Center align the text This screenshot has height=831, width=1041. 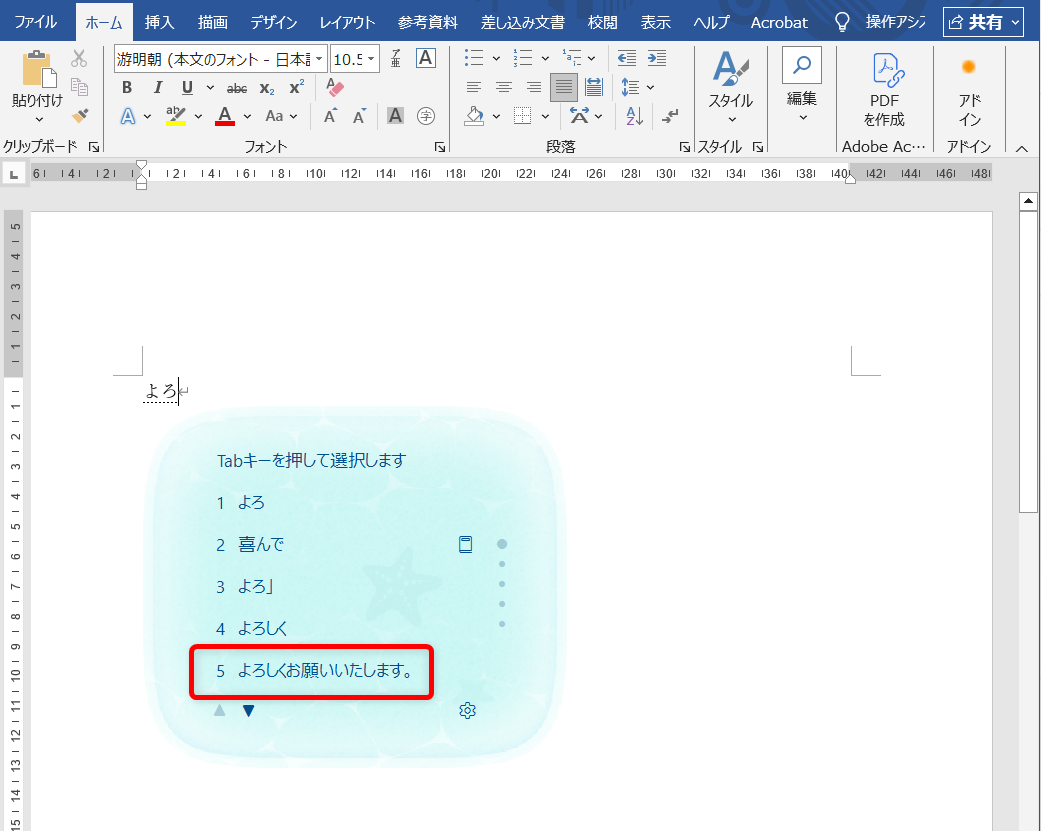(504, 87)
